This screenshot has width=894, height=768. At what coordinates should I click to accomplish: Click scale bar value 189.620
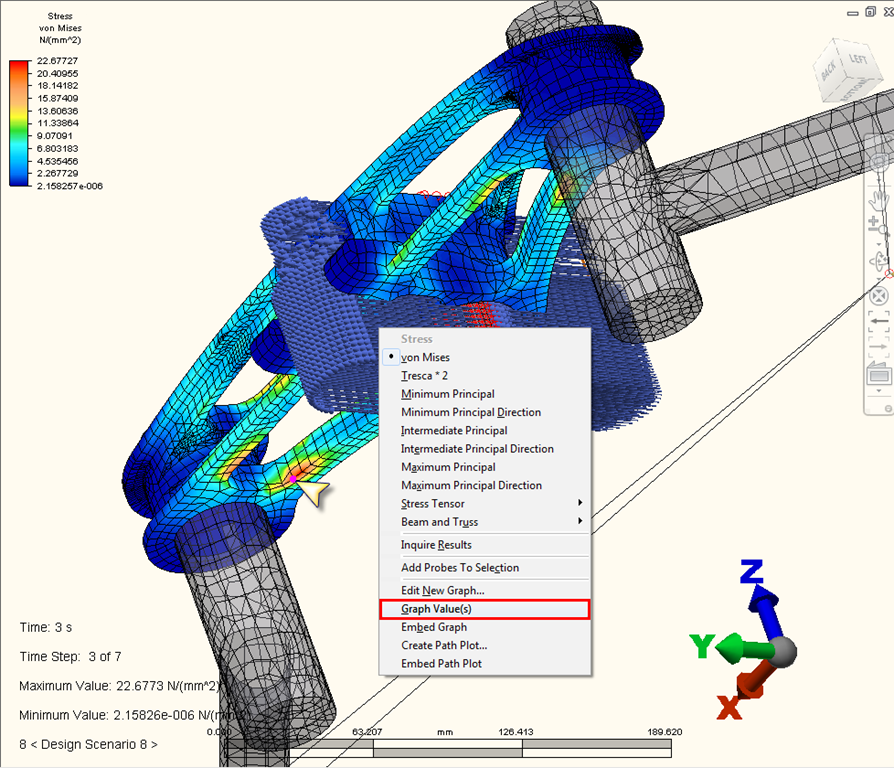(x=664, y=732)
